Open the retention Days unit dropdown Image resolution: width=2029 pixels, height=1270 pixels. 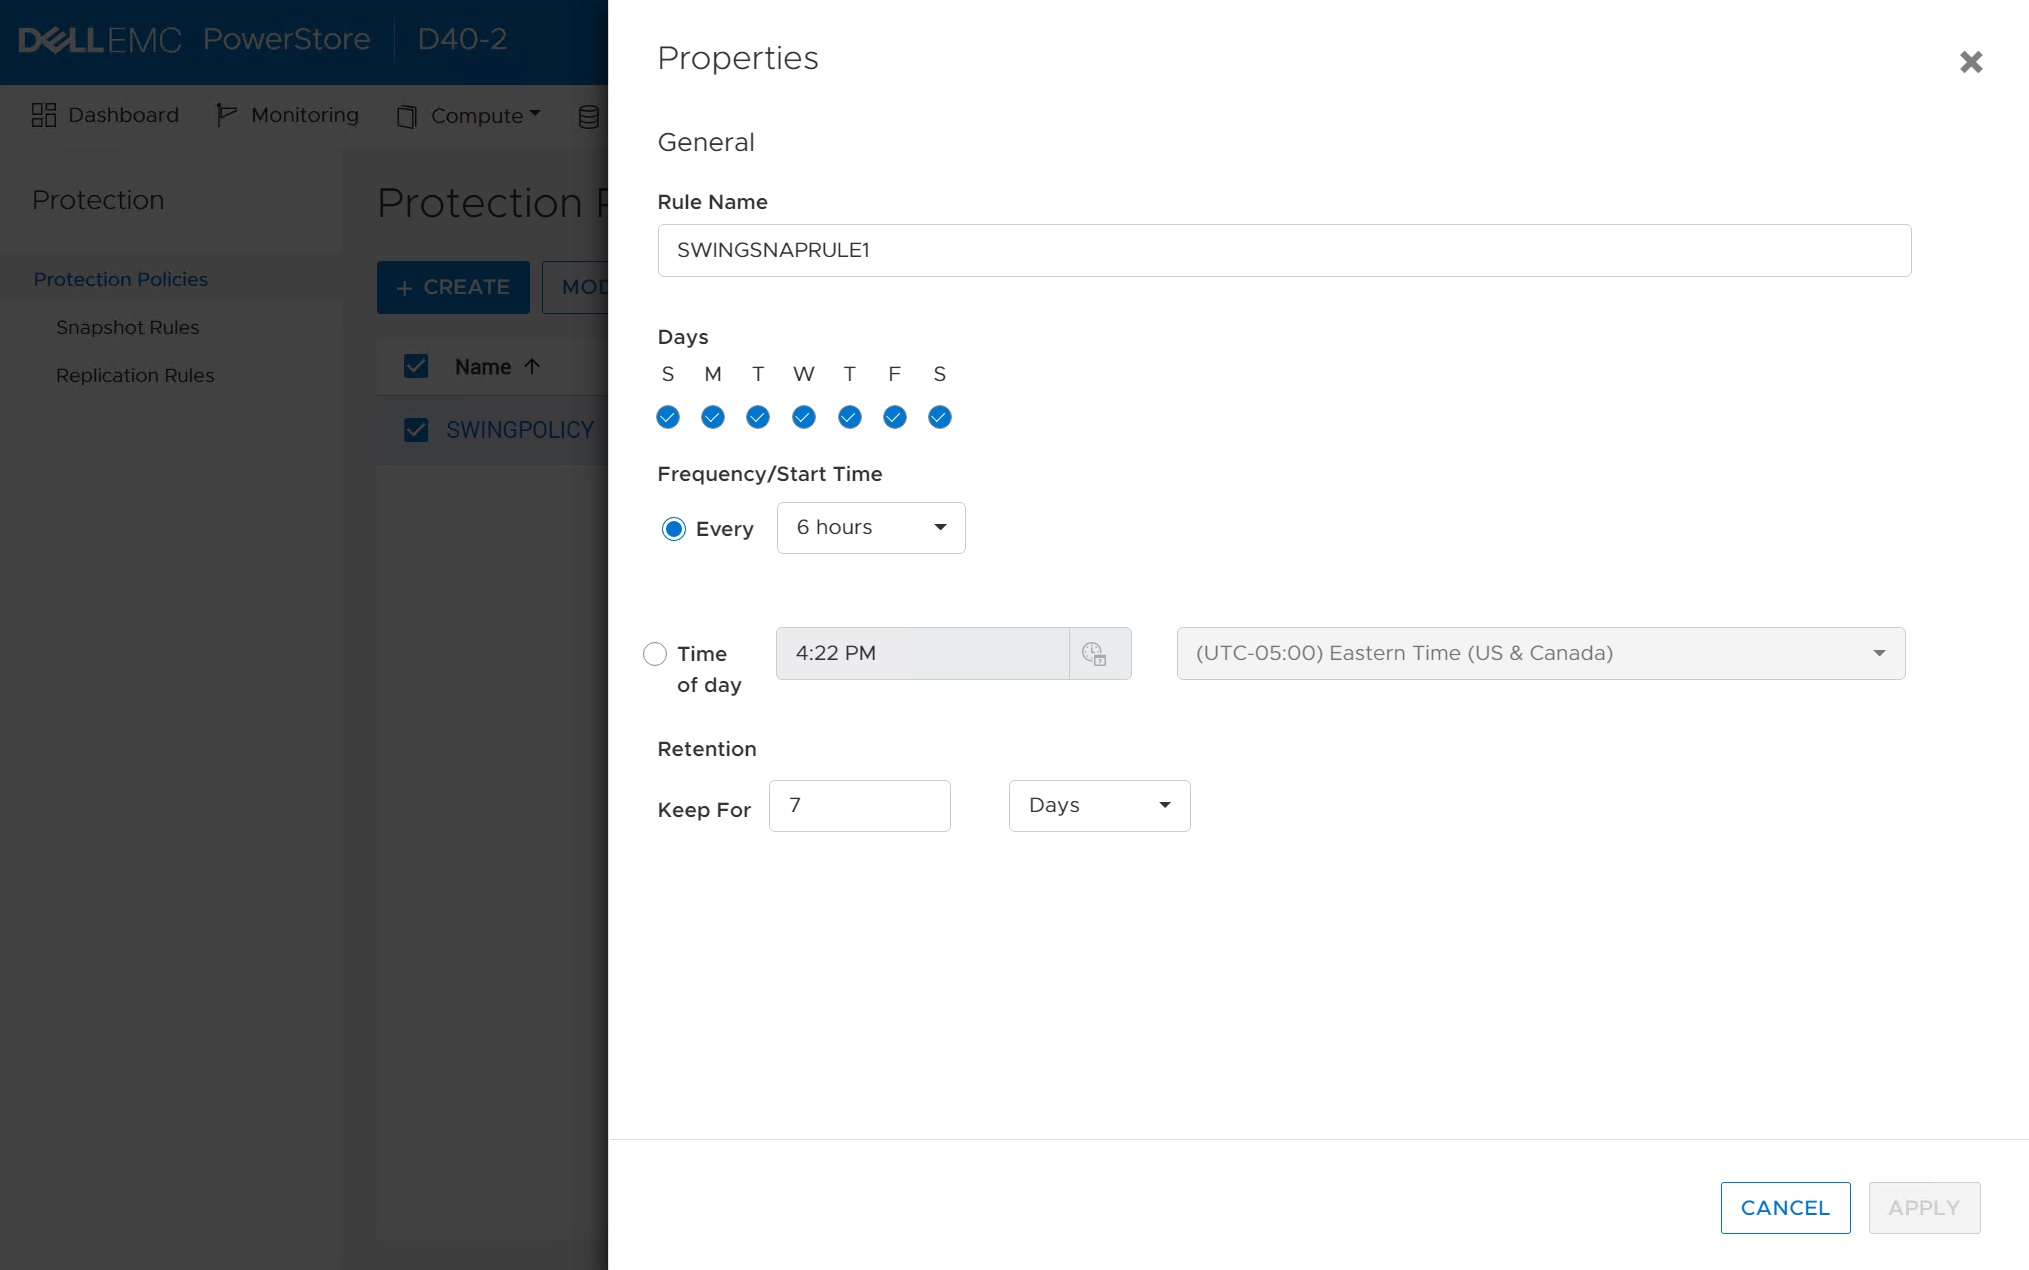tap(1098, 805)
